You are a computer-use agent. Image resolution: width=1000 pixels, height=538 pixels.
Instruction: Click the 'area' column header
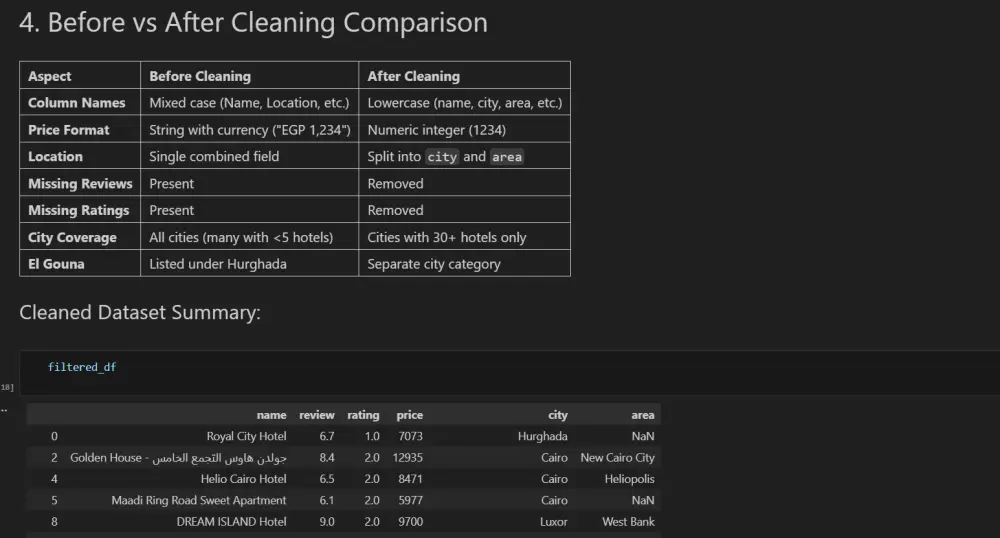643,415
